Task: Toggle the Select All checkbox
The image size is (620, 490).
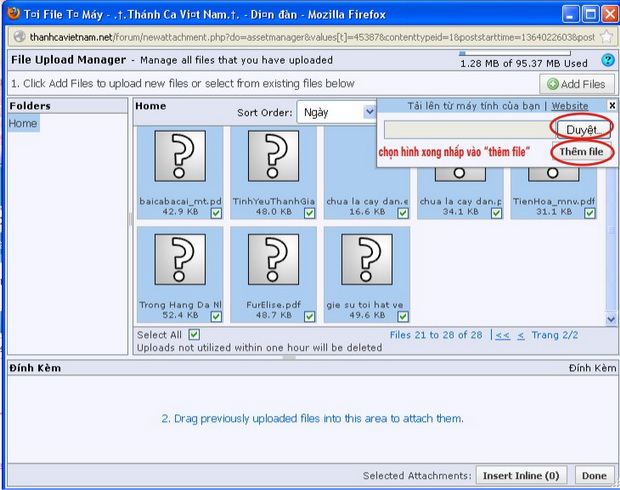Action: click(x=194, y=335)
